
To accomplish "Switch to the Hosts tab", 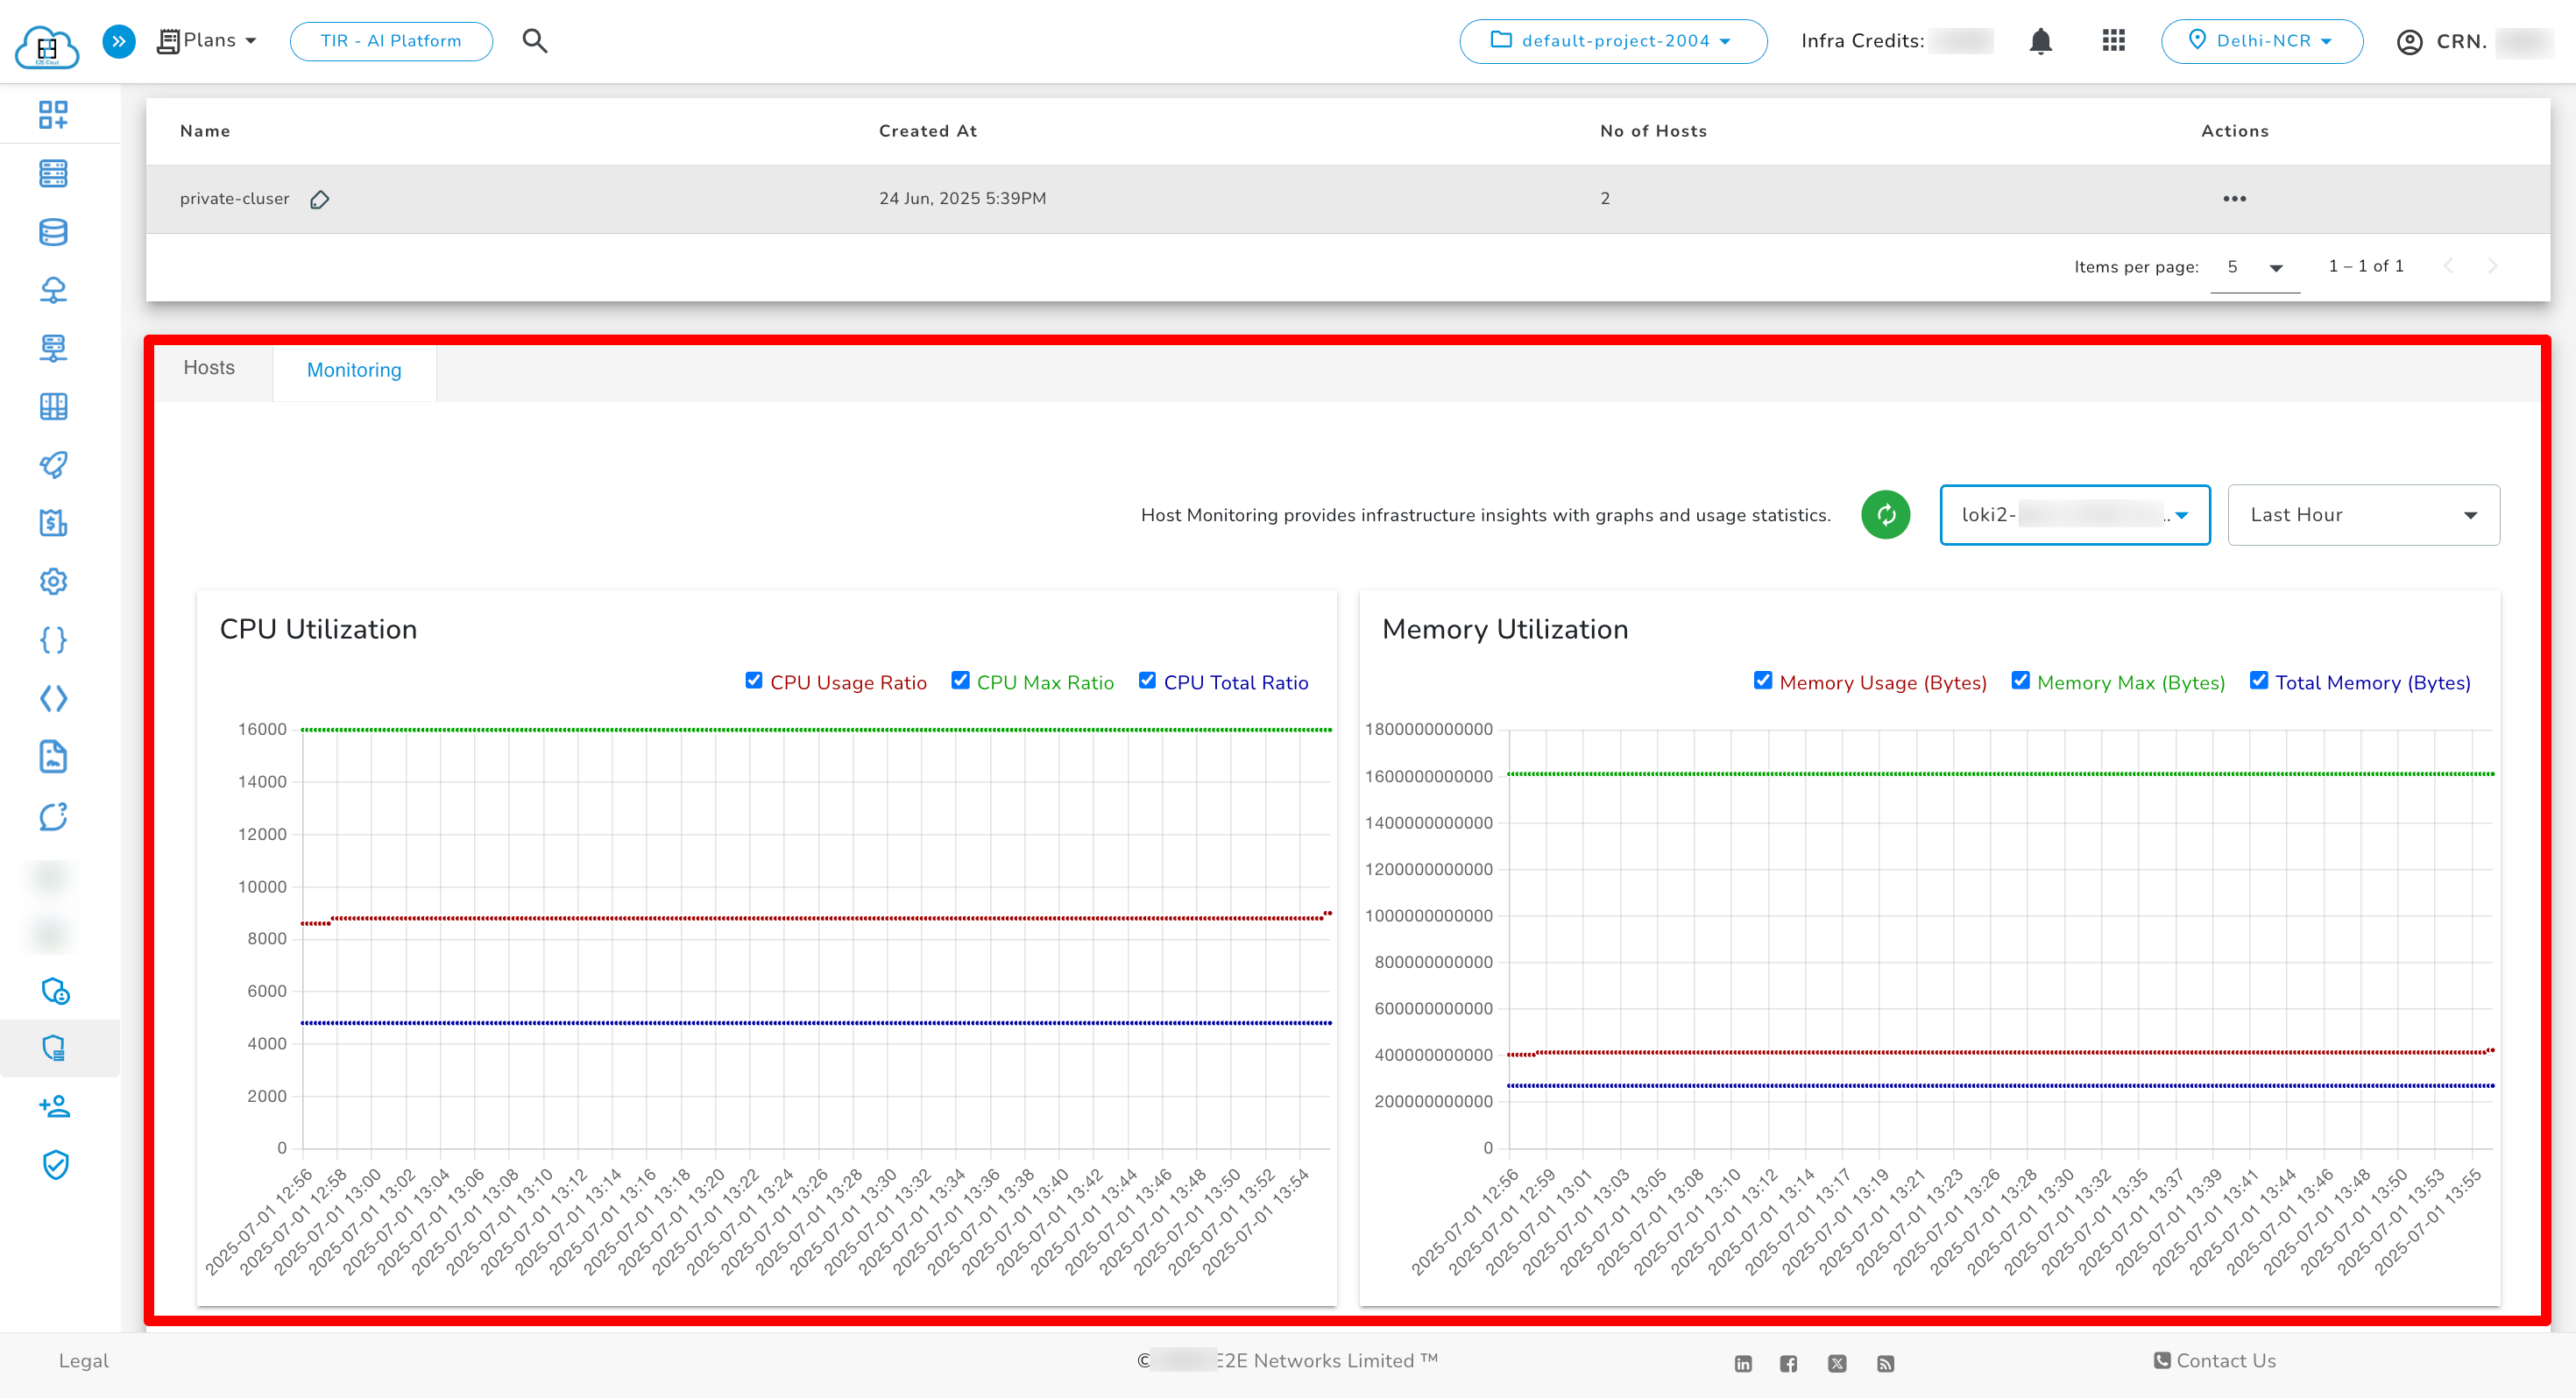I will tap(208, 368).
